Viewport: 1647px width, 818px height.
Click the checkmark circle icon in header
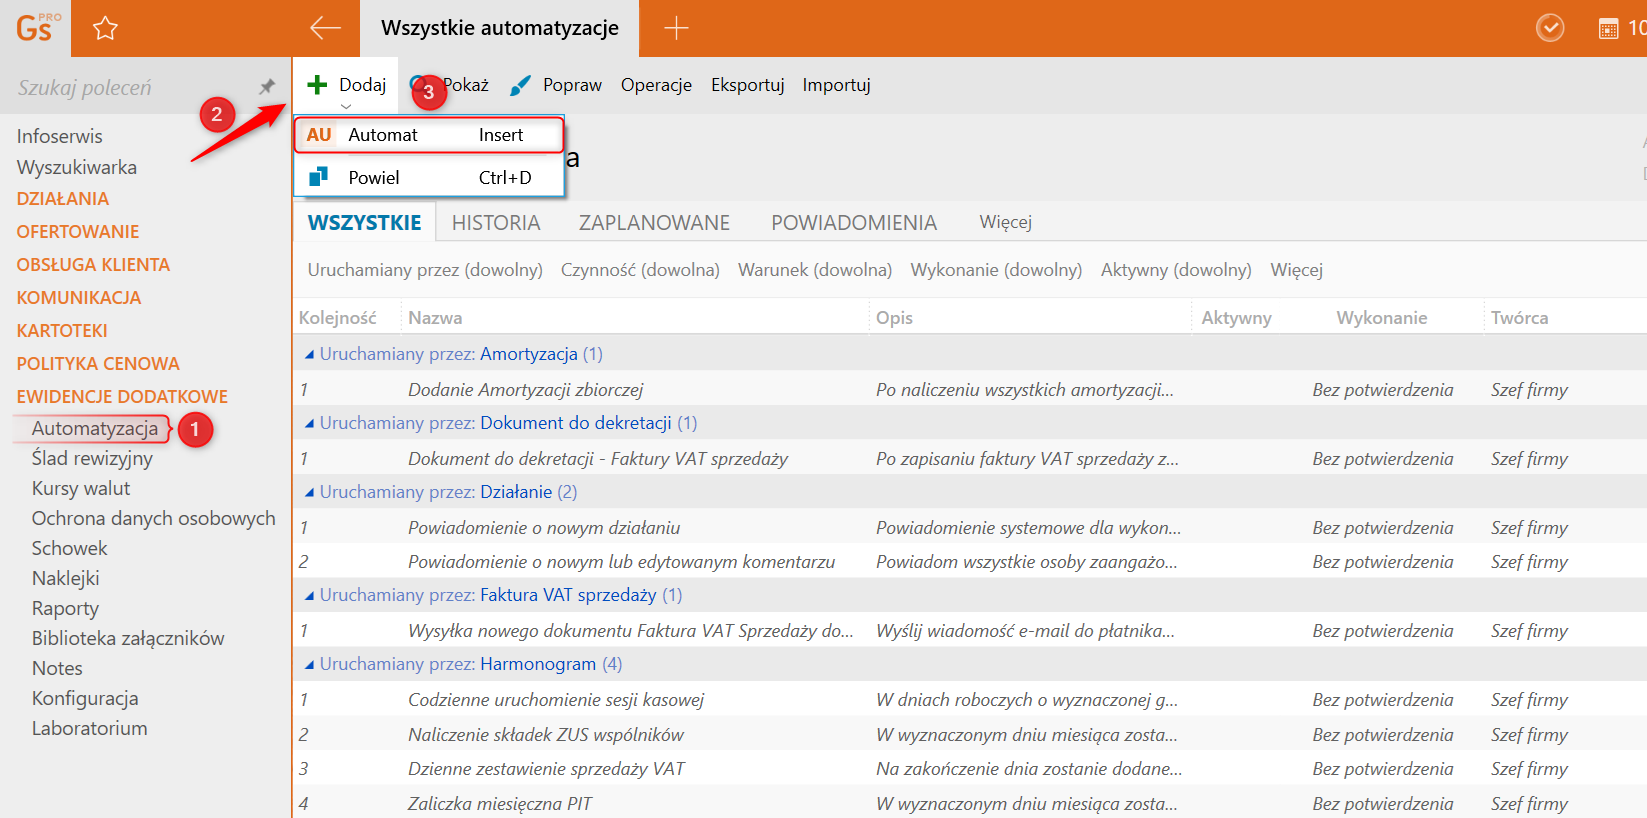[1550, 28]
